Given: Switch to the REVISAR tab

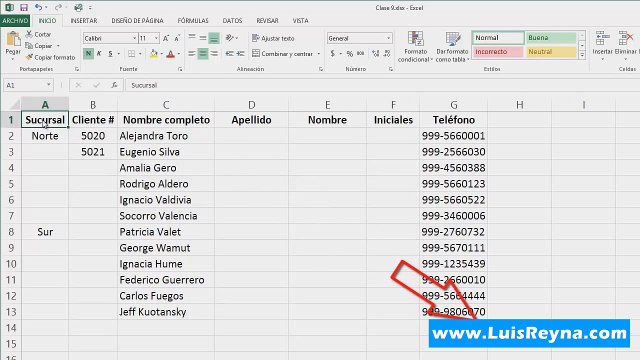Looking at the screenshot, I should 267,20.
